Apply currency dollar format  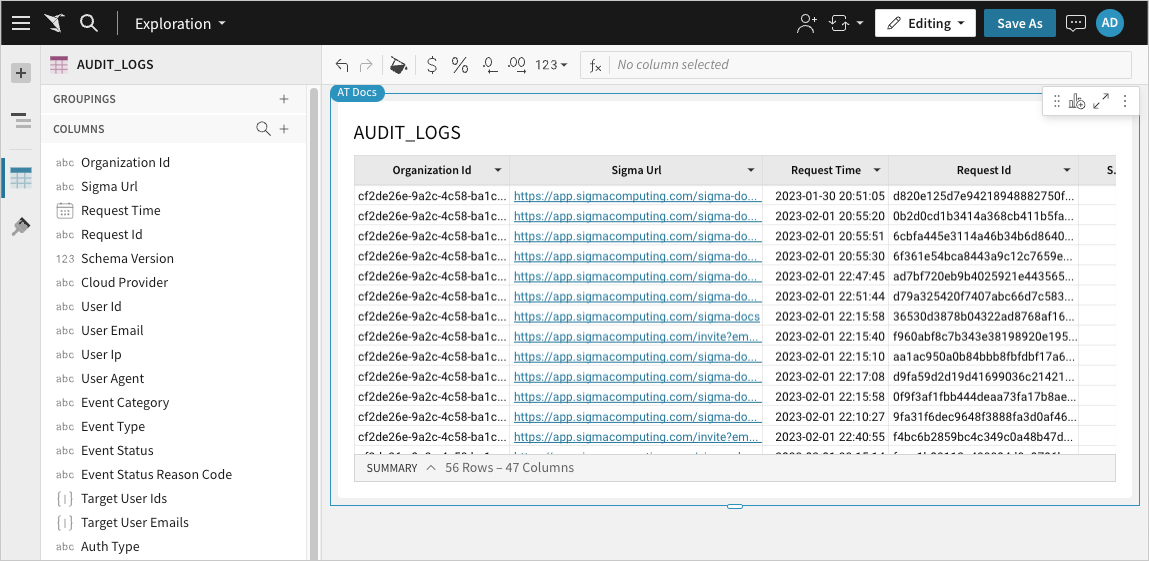coord(431,65)
